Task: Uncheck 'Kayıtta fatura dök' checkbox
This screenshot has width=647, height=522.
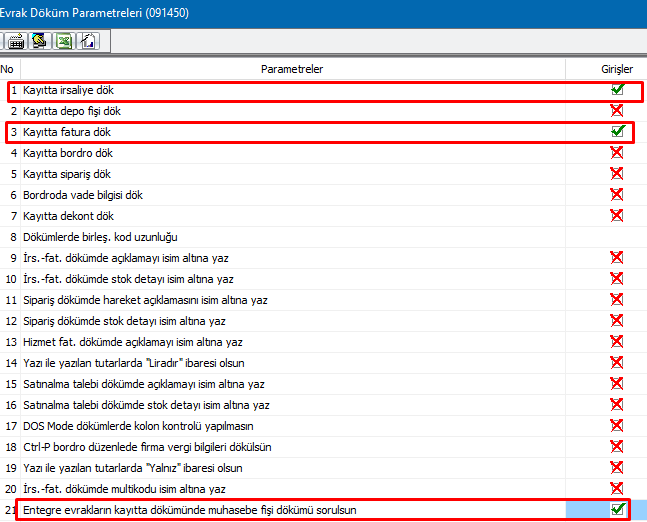Action: 618,131
